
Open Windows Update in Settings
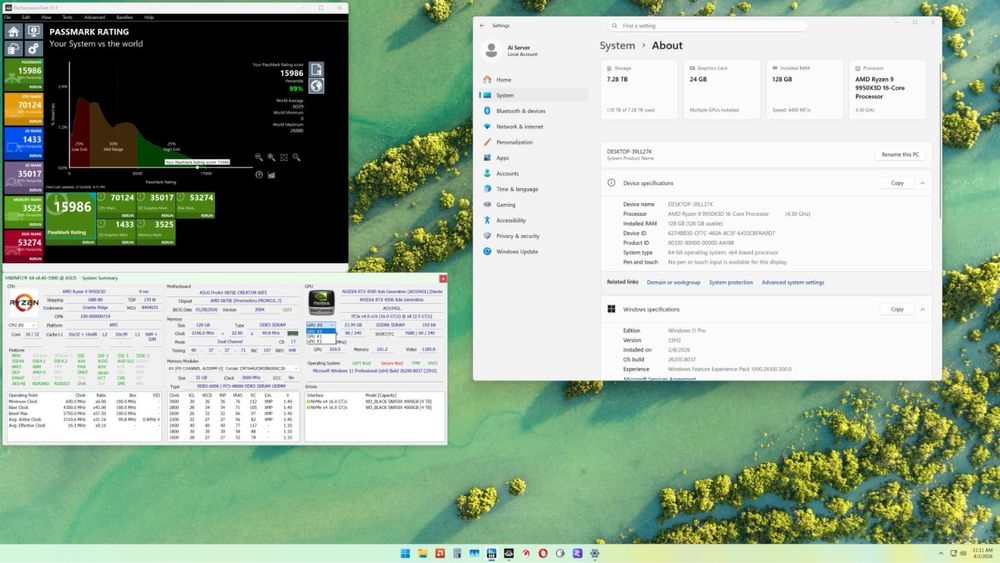(x=534, y=252)
